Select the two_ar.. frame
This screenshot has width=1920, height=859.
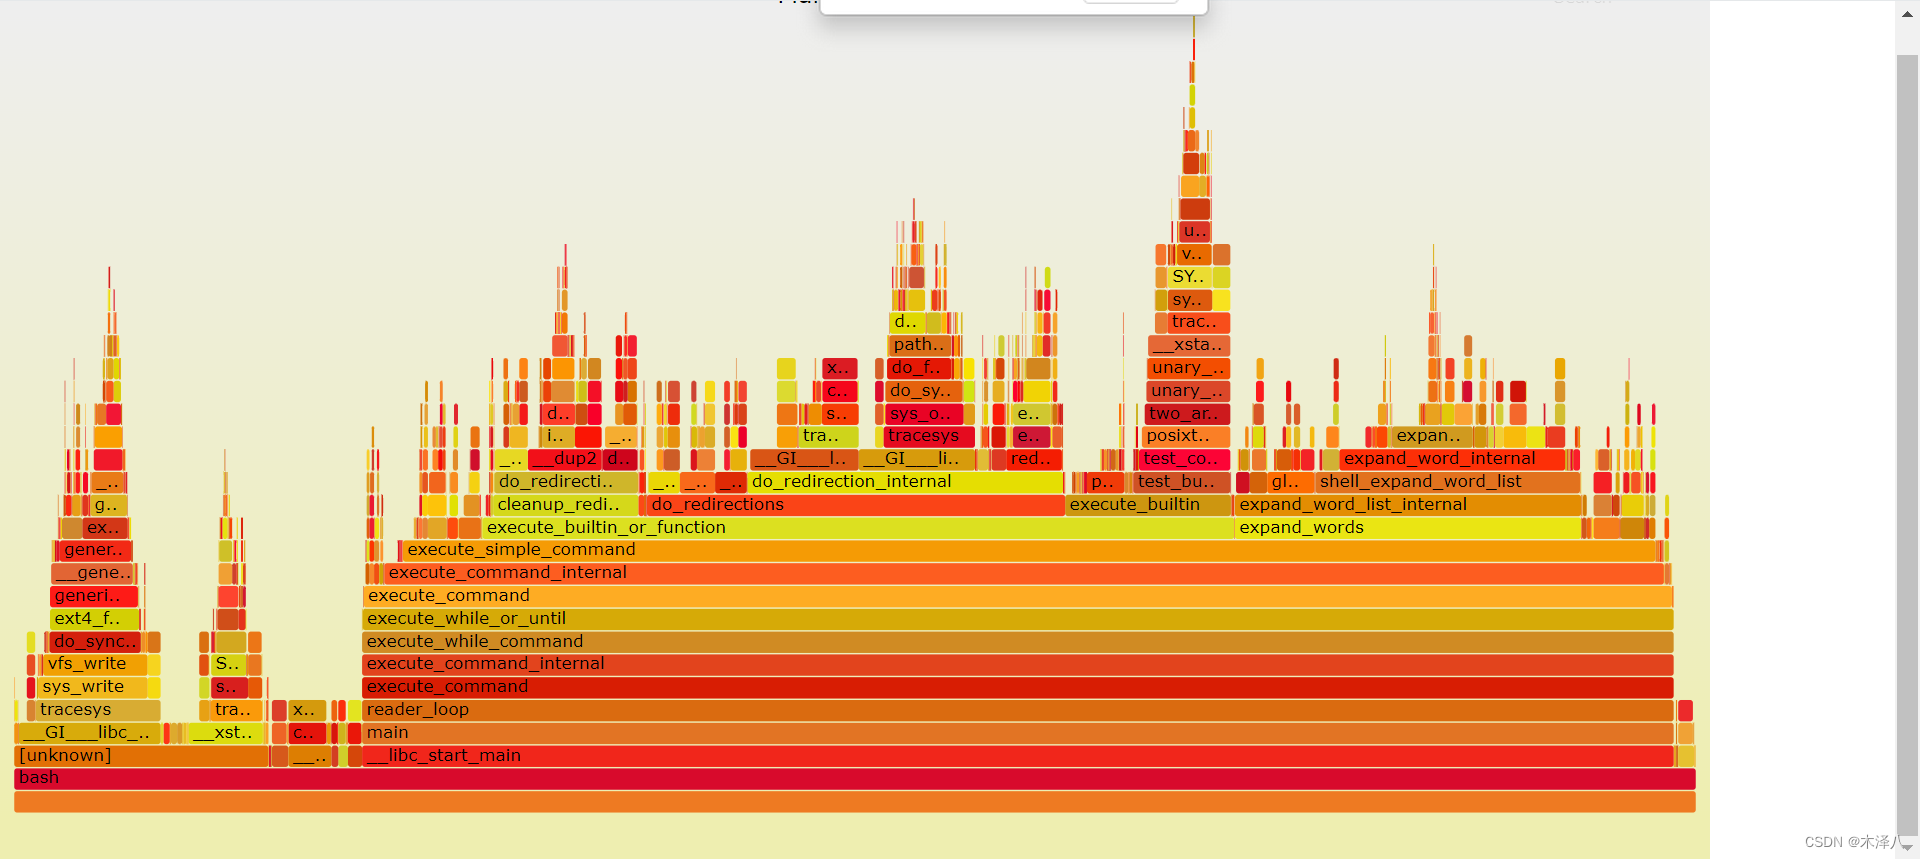point(1187,413)
